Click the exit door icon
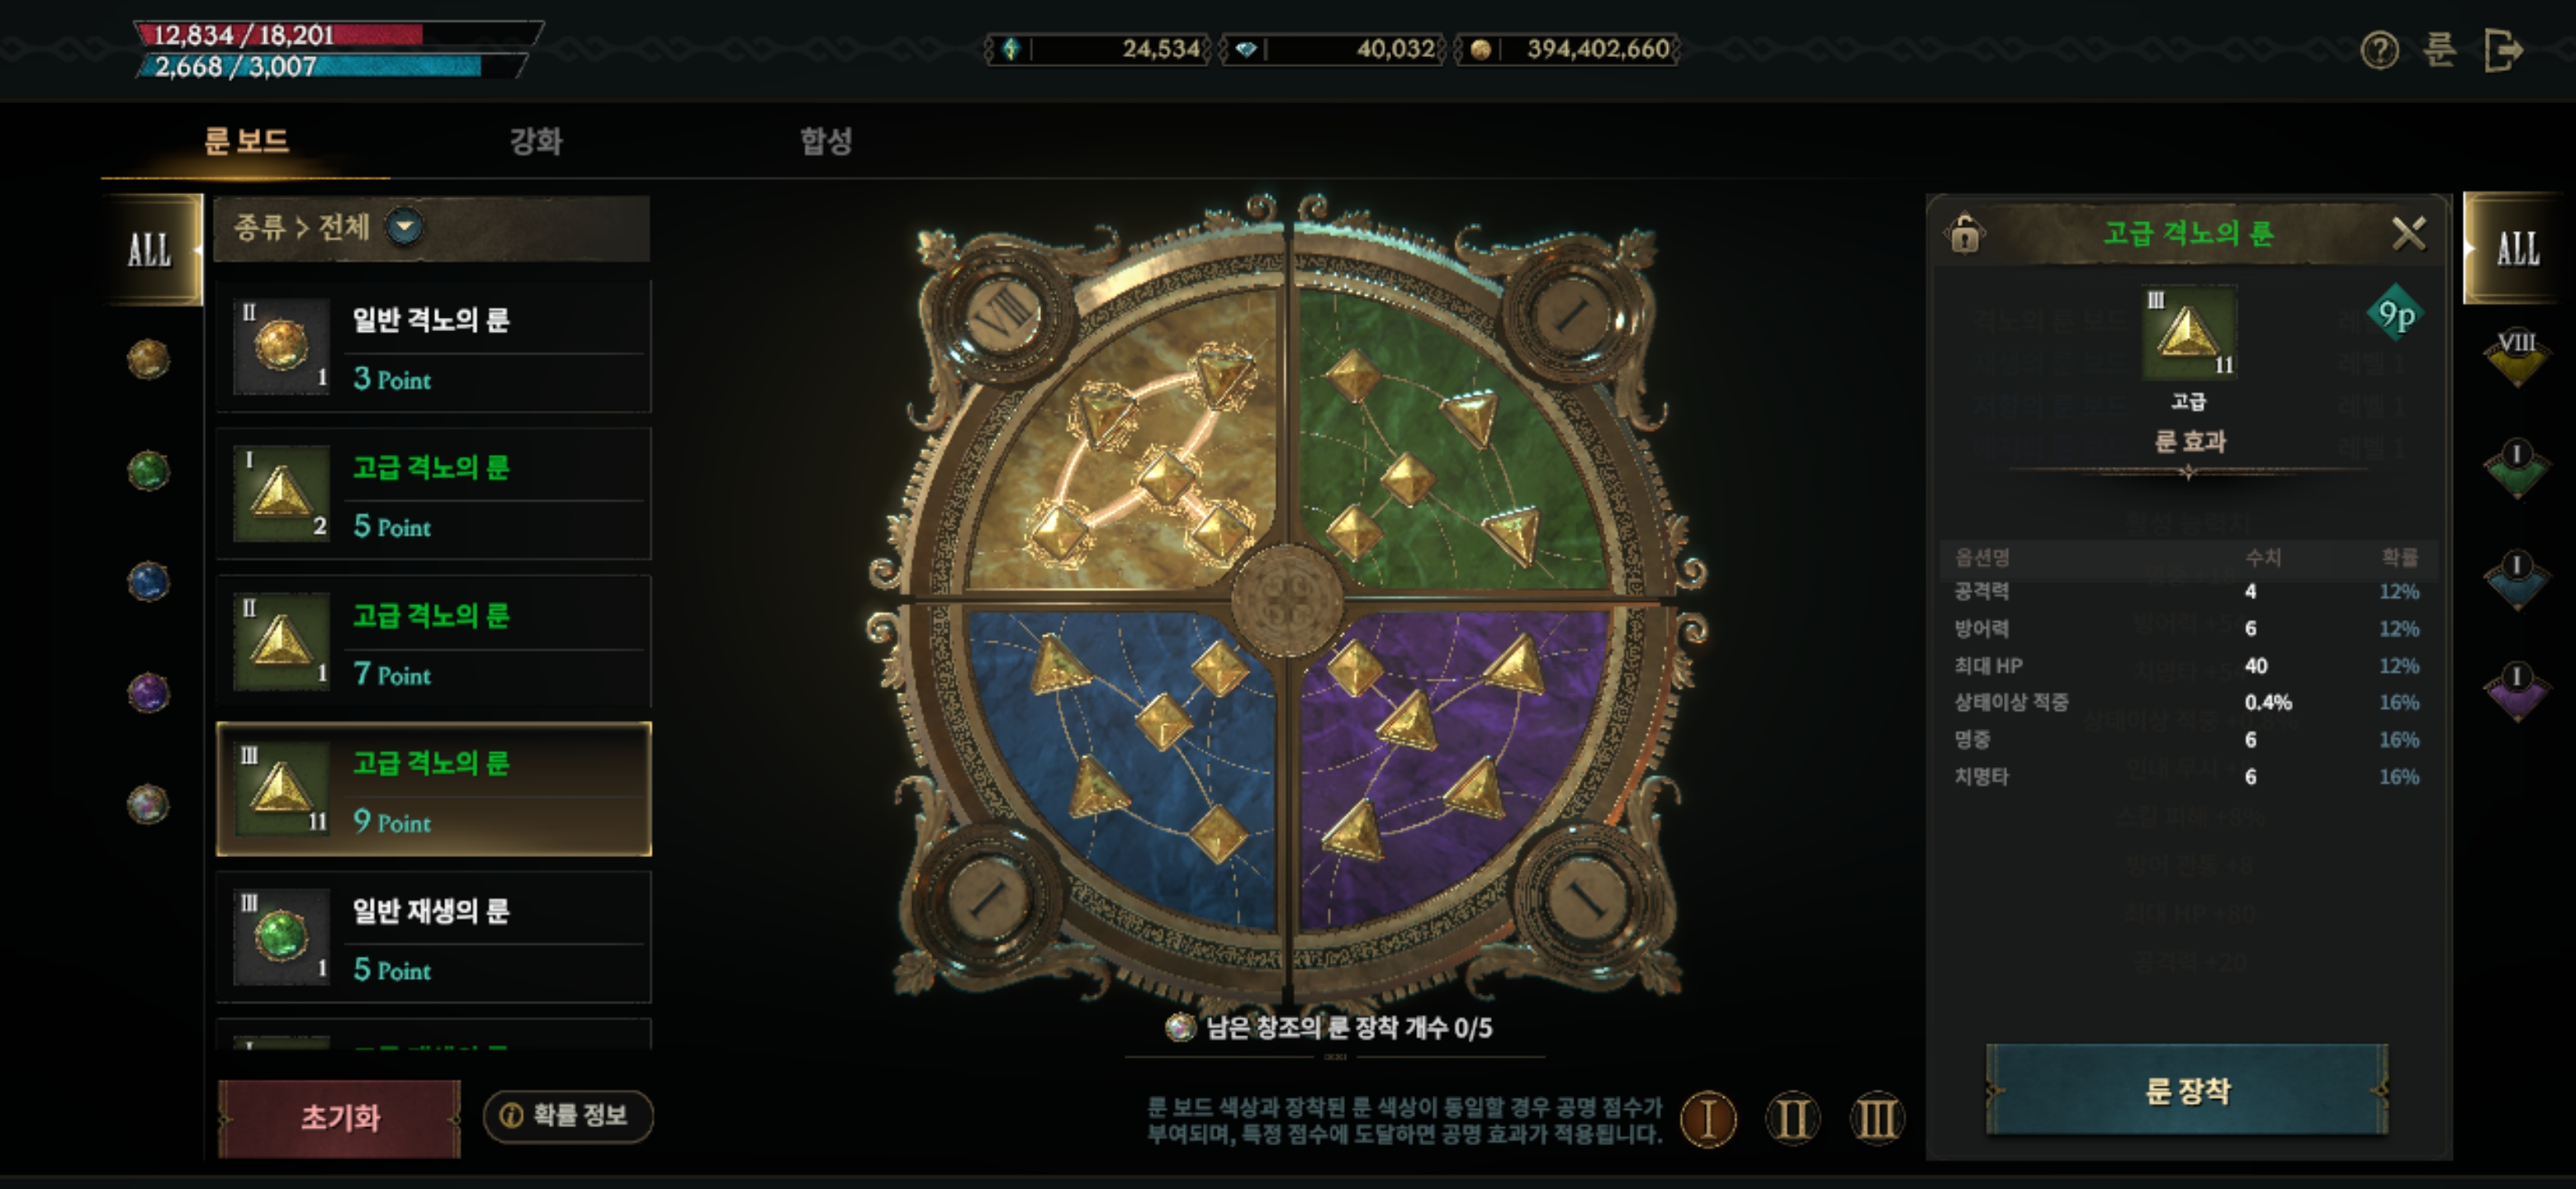Screen dimensions: 2576x1189 [2503, 49]
